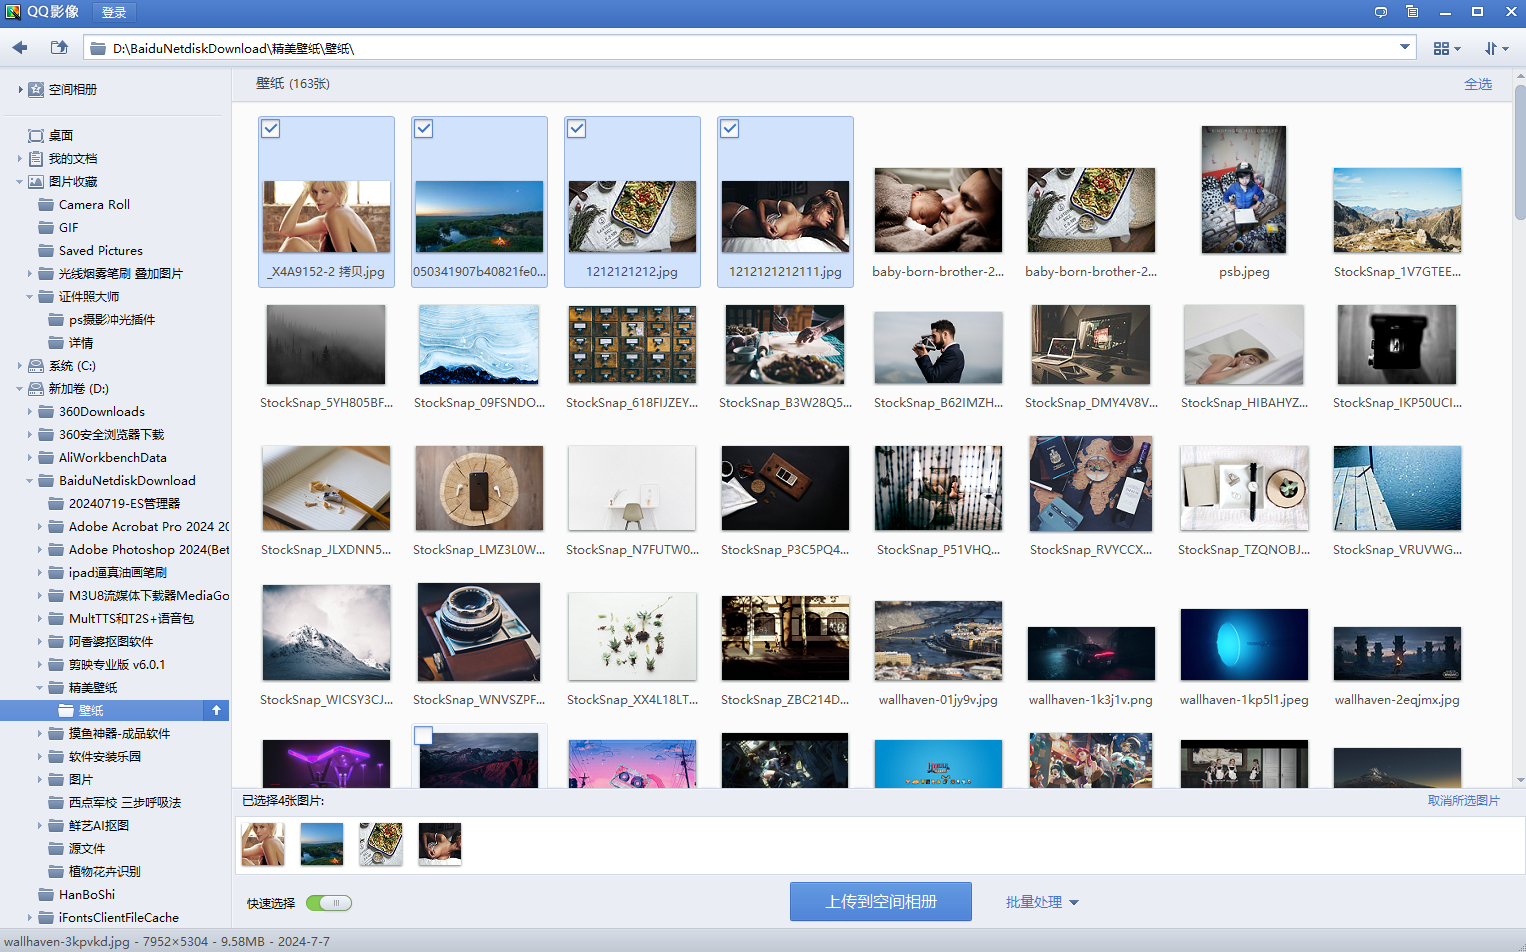Open the main menu icon in title bar
Screen dimensions: 1526x952
coord(1412,12)
